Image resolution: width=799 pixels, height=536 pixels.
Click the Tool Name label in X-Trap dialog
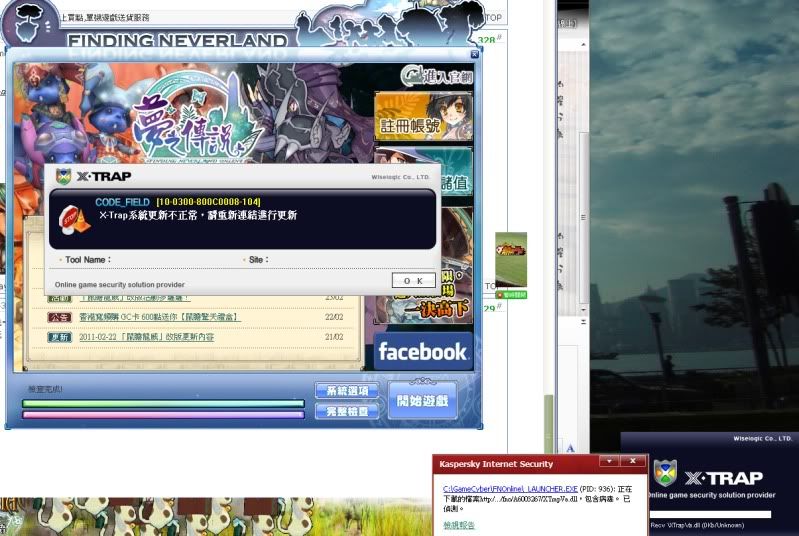(88, 260)
